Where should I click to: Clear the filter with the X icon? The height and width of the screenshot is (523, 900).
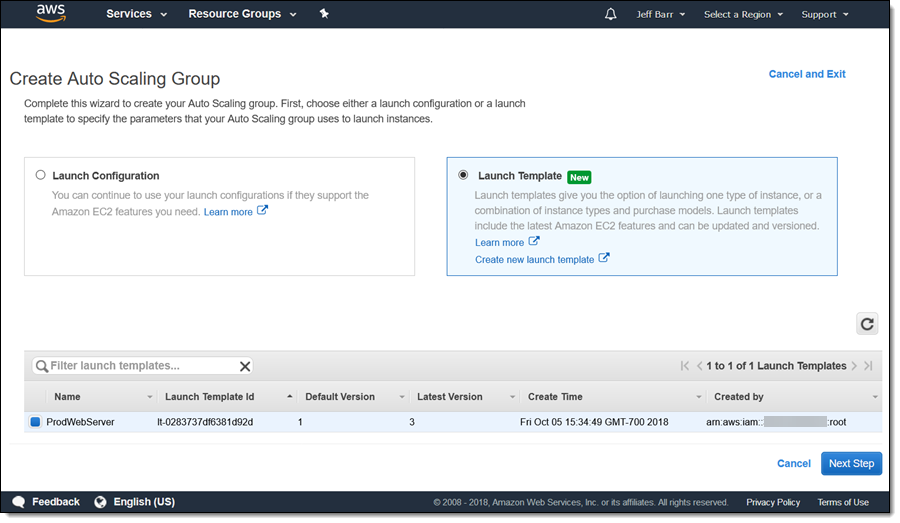coord(245,366)
